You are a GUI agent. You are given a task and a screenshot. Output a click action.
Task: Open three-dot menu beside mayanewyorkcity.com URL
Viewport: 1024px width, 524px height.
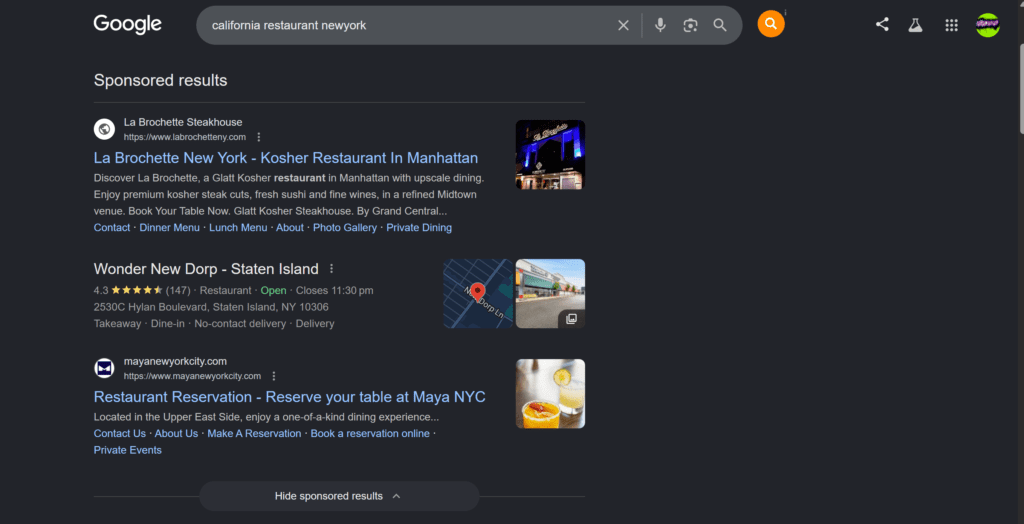[274, 376]
